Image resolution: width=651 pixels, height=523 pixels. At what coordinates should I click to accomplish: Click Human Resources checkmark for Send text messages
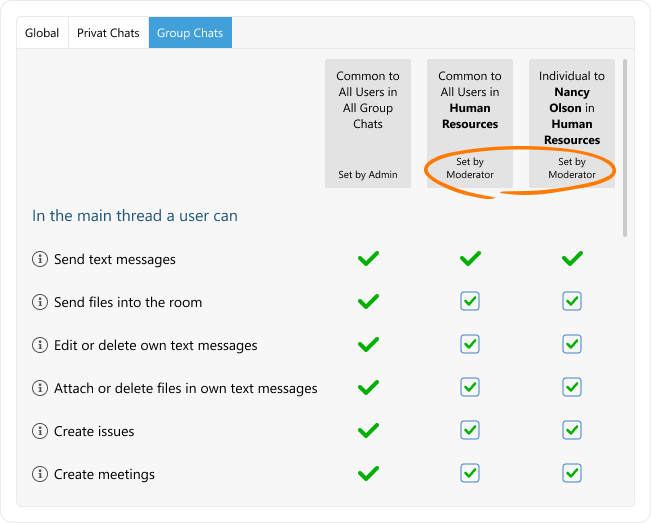(470, 259)
